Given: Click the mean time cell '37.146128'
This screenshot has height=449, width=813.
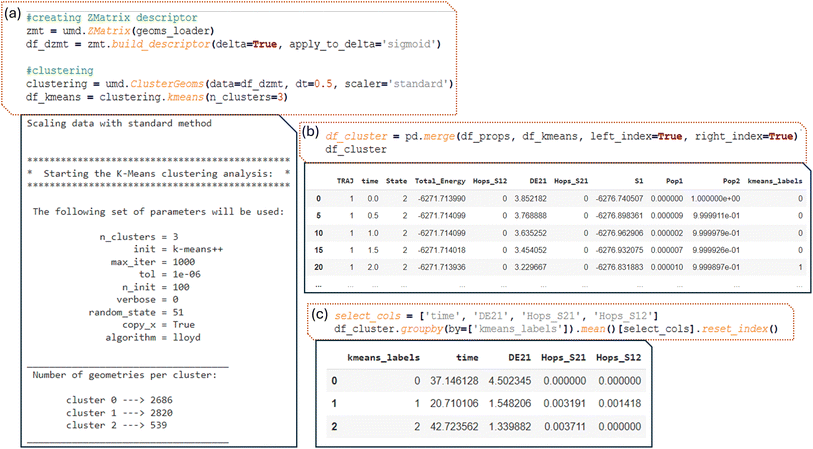Looking at the screenshot, I should (x=454, y=381).
